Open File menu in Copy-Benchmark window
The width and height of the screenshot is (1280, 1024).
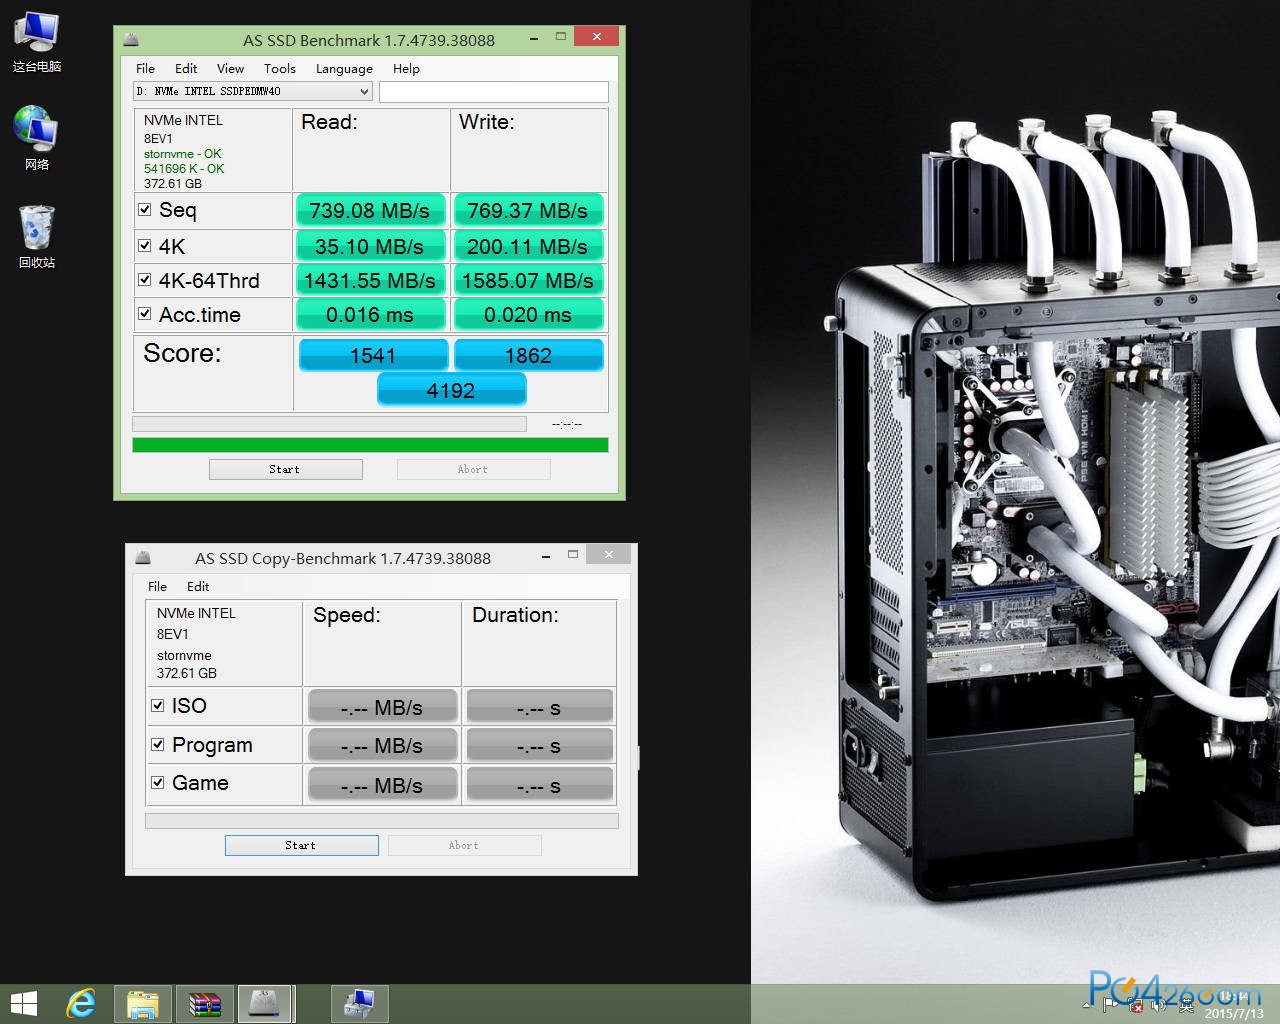click(x=157, y=586)
